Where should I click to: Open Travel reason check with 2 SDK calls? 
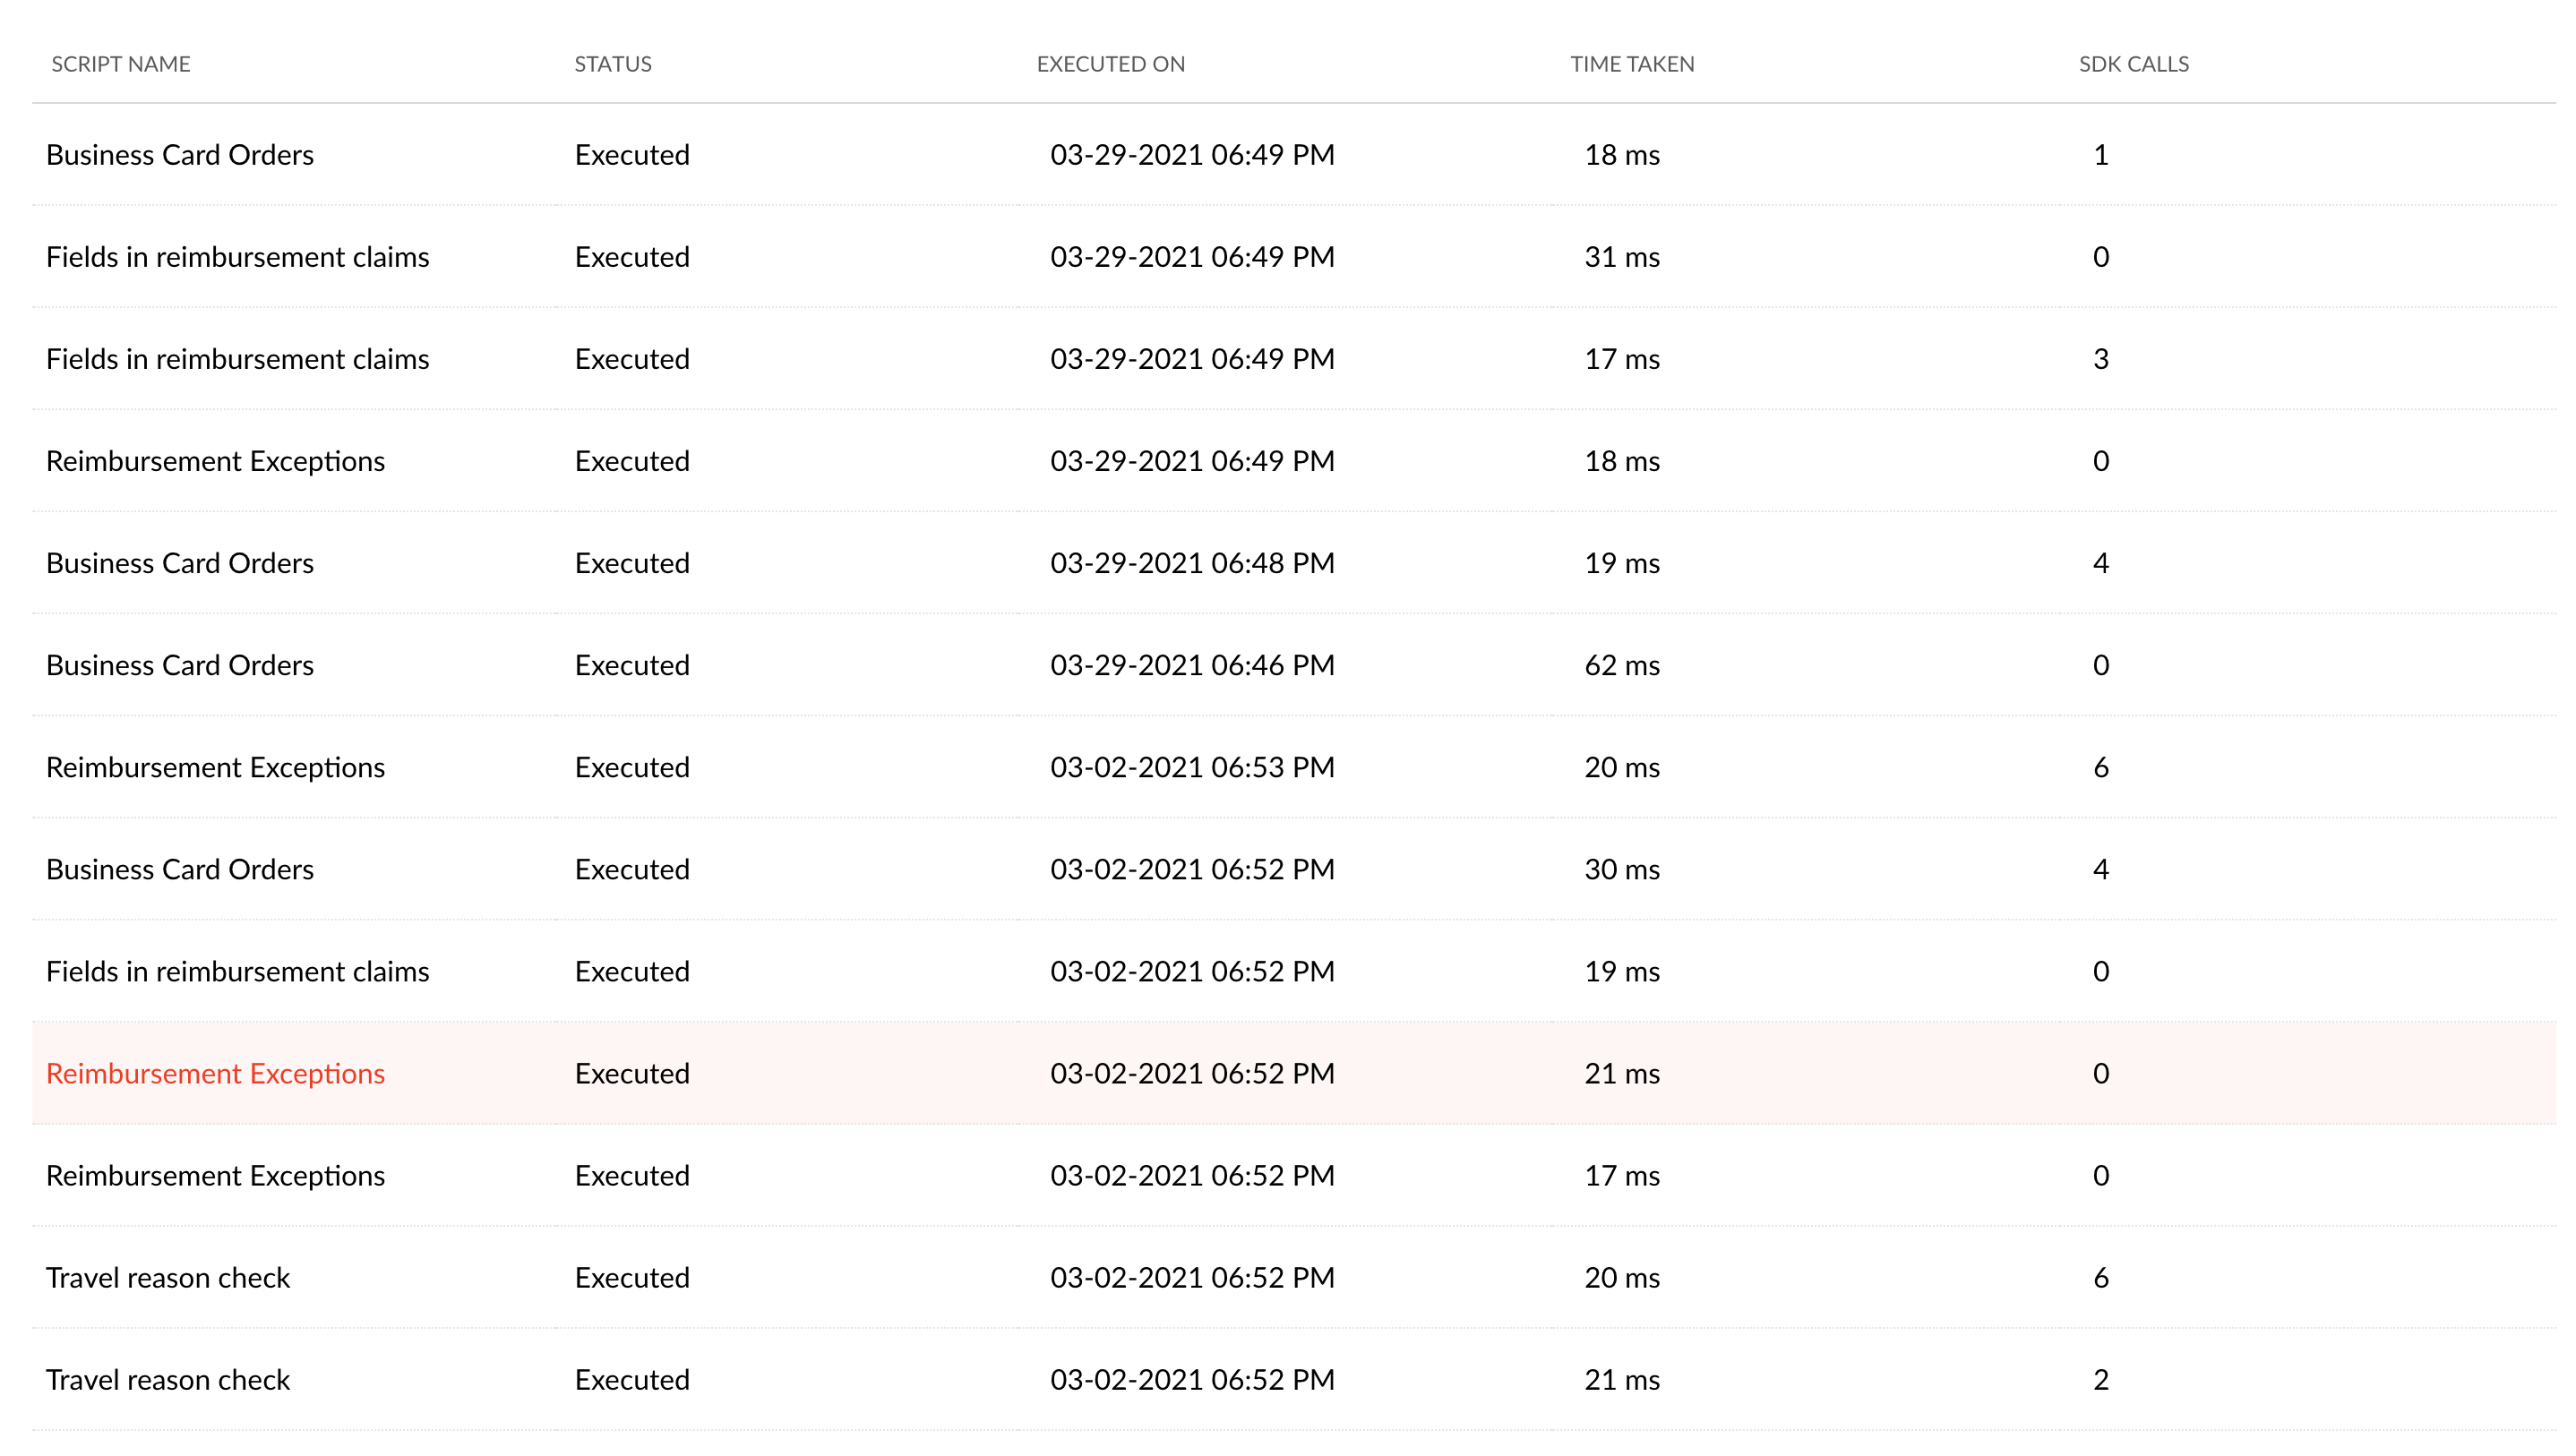click(168, 1379)
